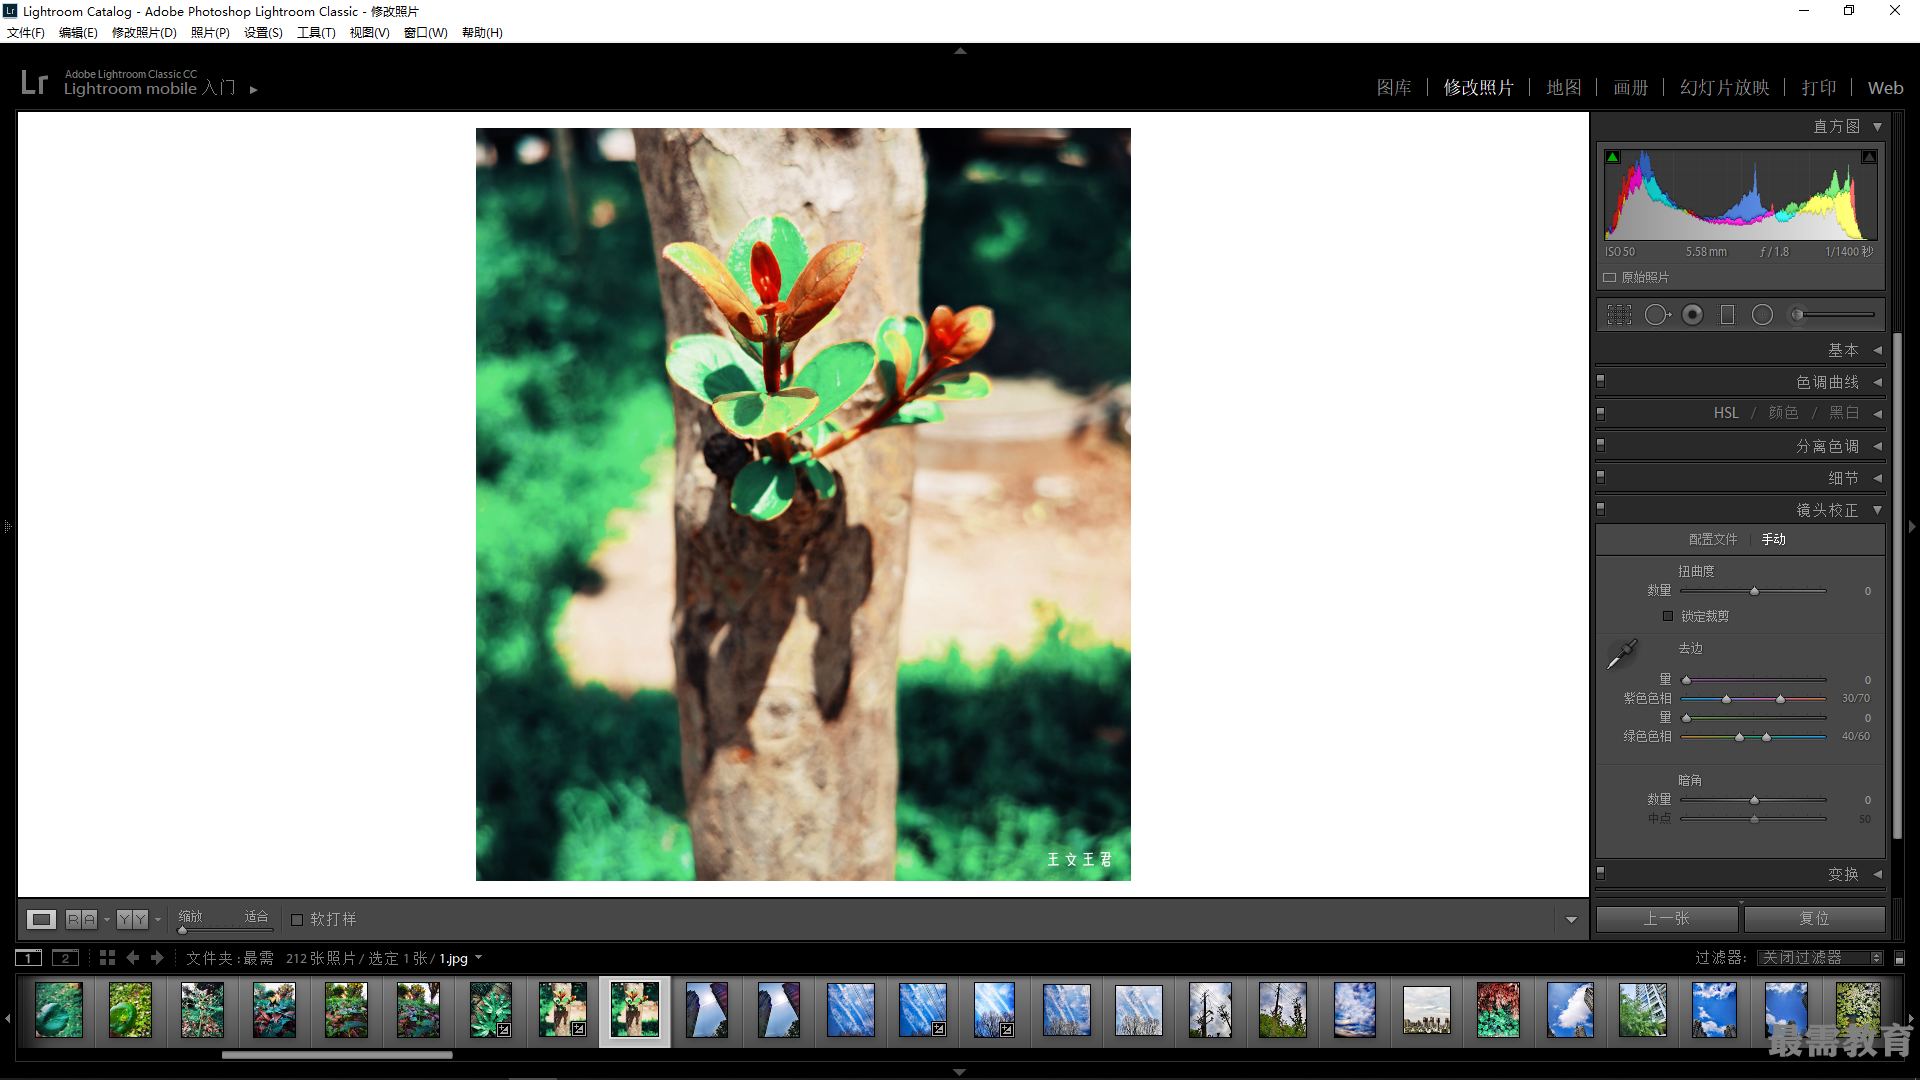
Task: Click the Y|Y before/after view button
Action: click(x=132, y=919)
